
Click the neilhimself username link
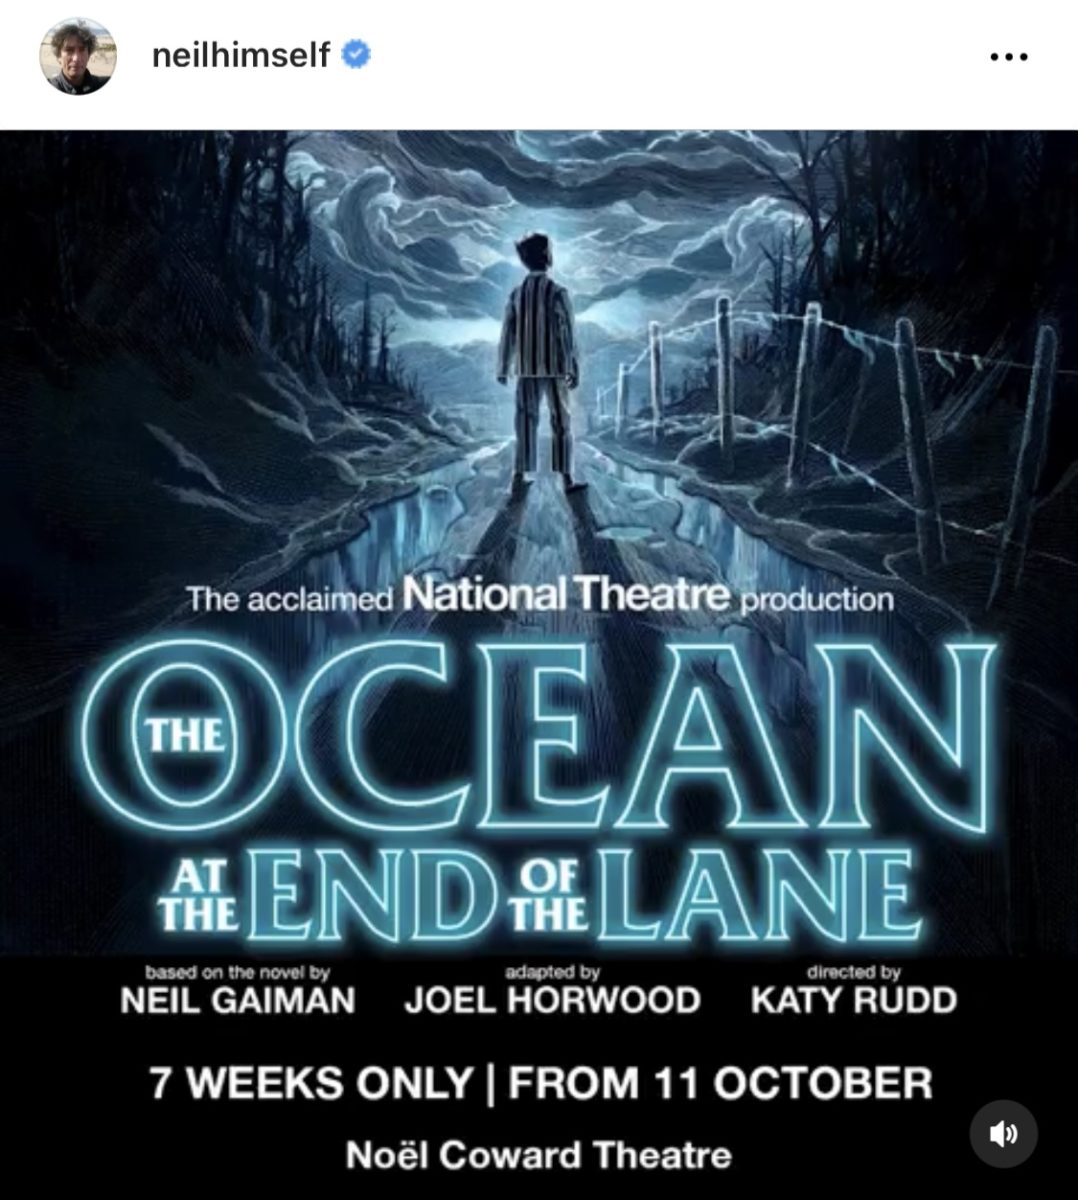240,55
